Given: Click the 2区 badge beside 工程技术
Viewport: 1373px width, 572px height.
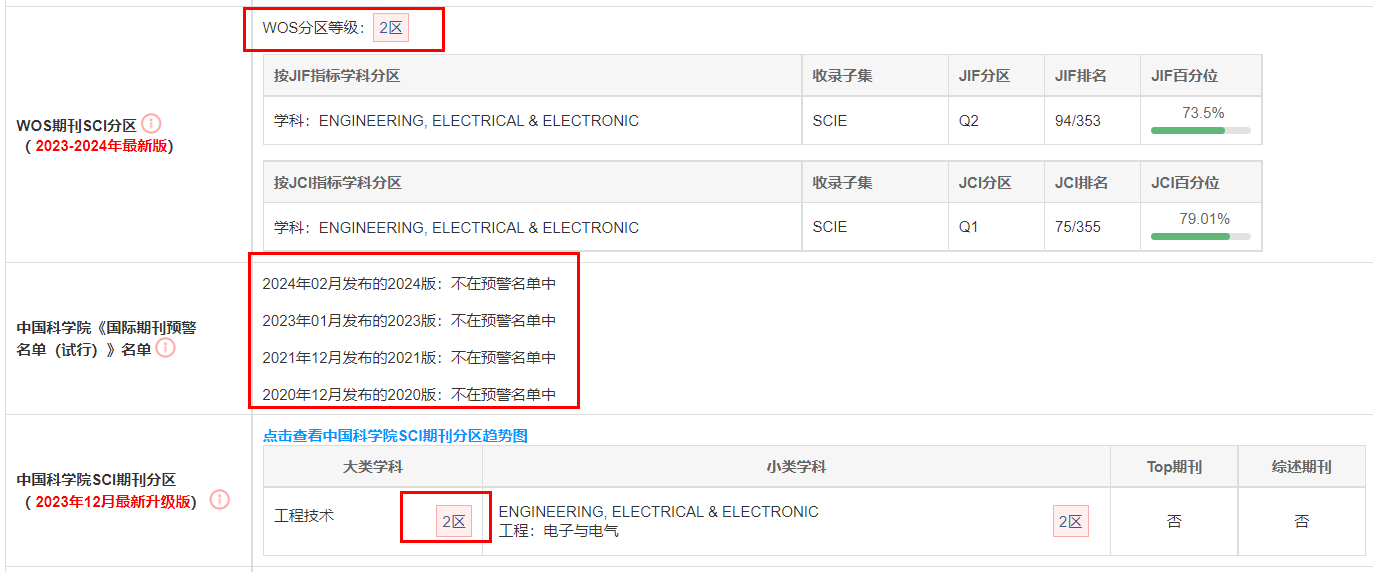Looking at the screenshot, I should (x=454, y=521).
